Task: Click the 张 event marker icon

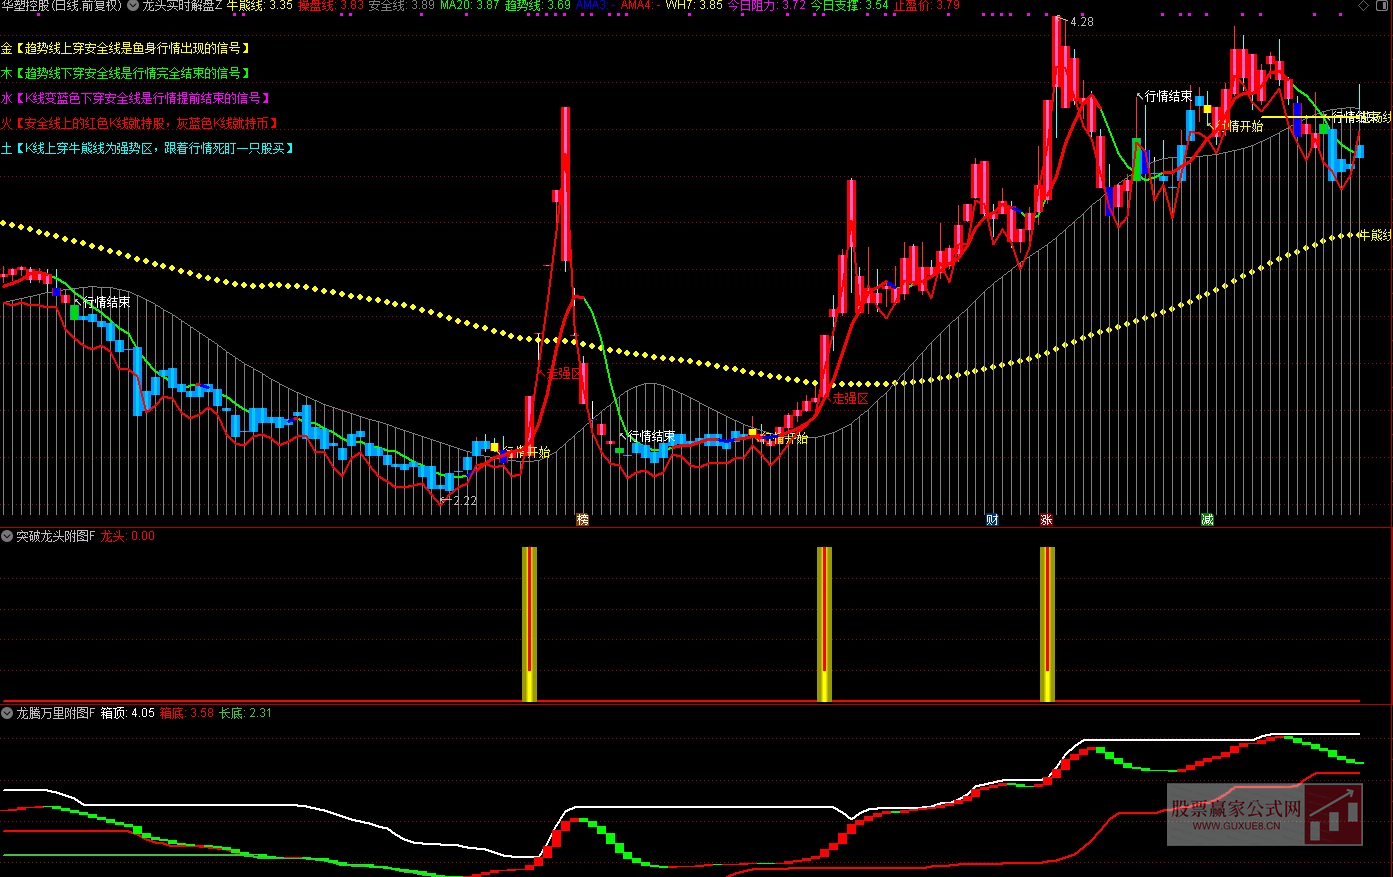Action: click(1046, 519)
